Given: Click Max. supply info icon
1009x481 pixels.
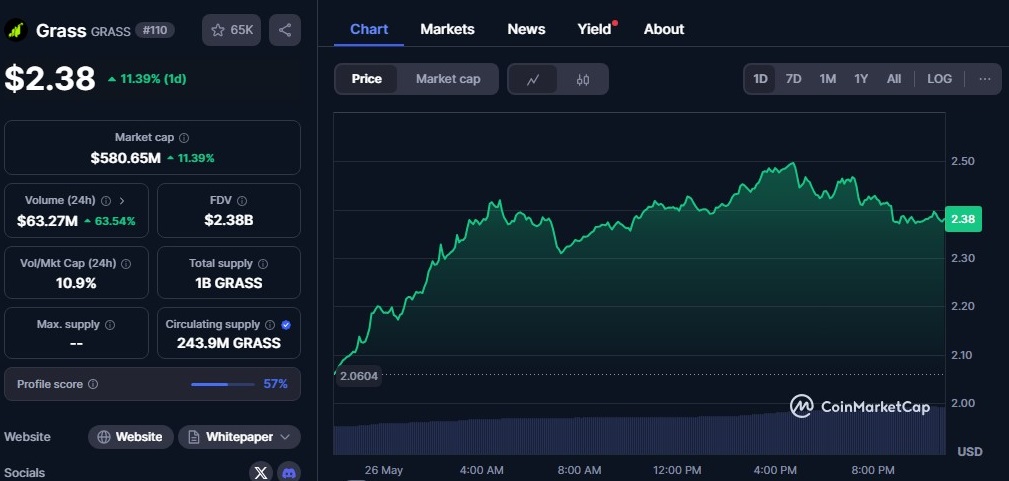Looking at the screenshot, I should 110,325.
